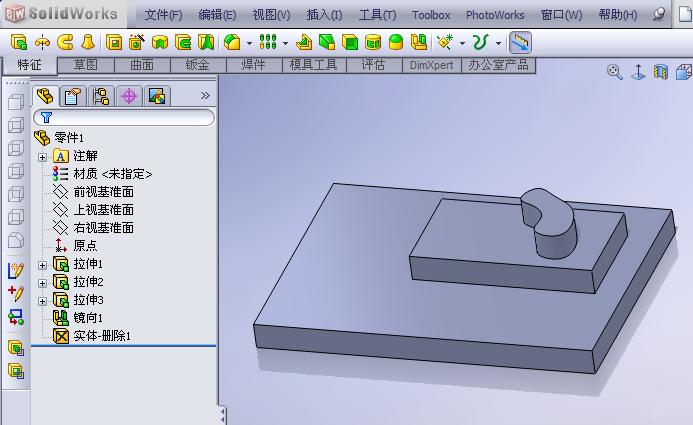Switch to the DimXpert command tab
The width and height of the screenshot is (693, 425).
point(431,65)
